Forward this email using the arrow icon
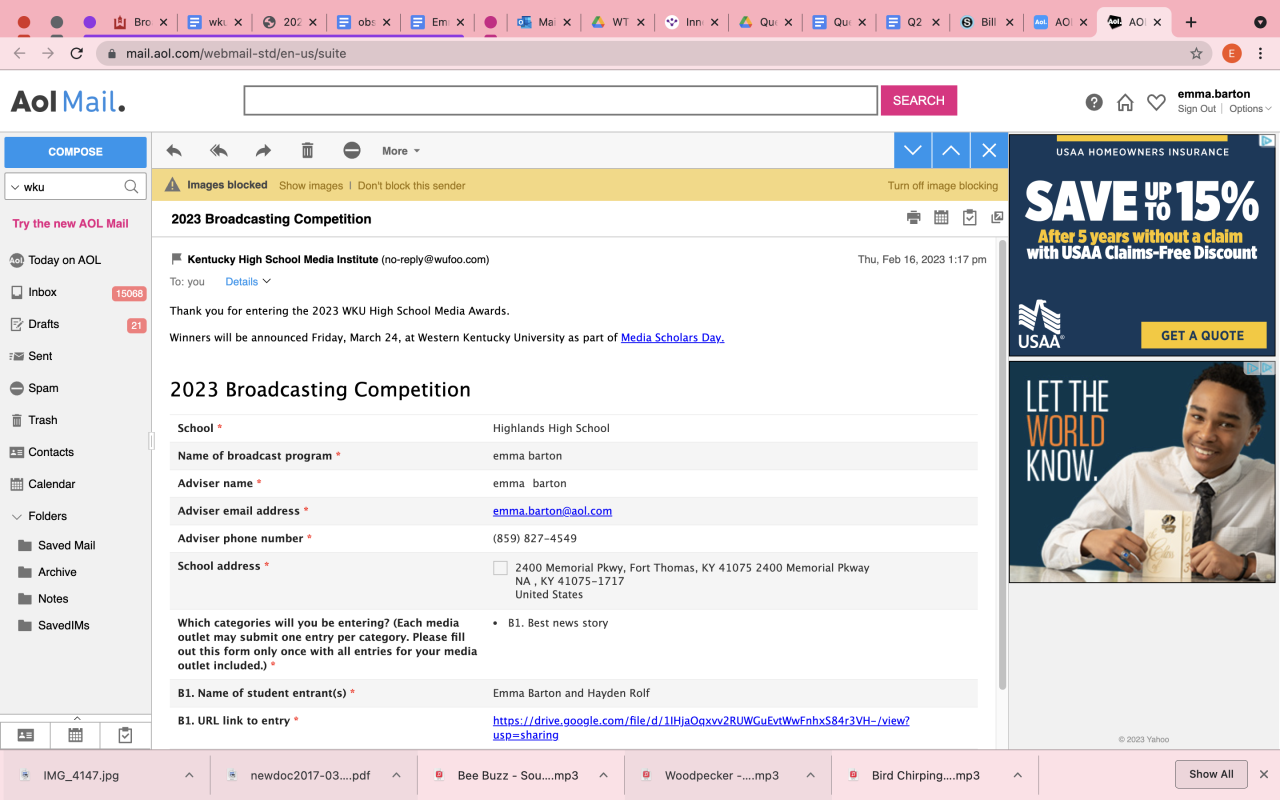This screenshot has height=800, width=1280. point(263,151)
